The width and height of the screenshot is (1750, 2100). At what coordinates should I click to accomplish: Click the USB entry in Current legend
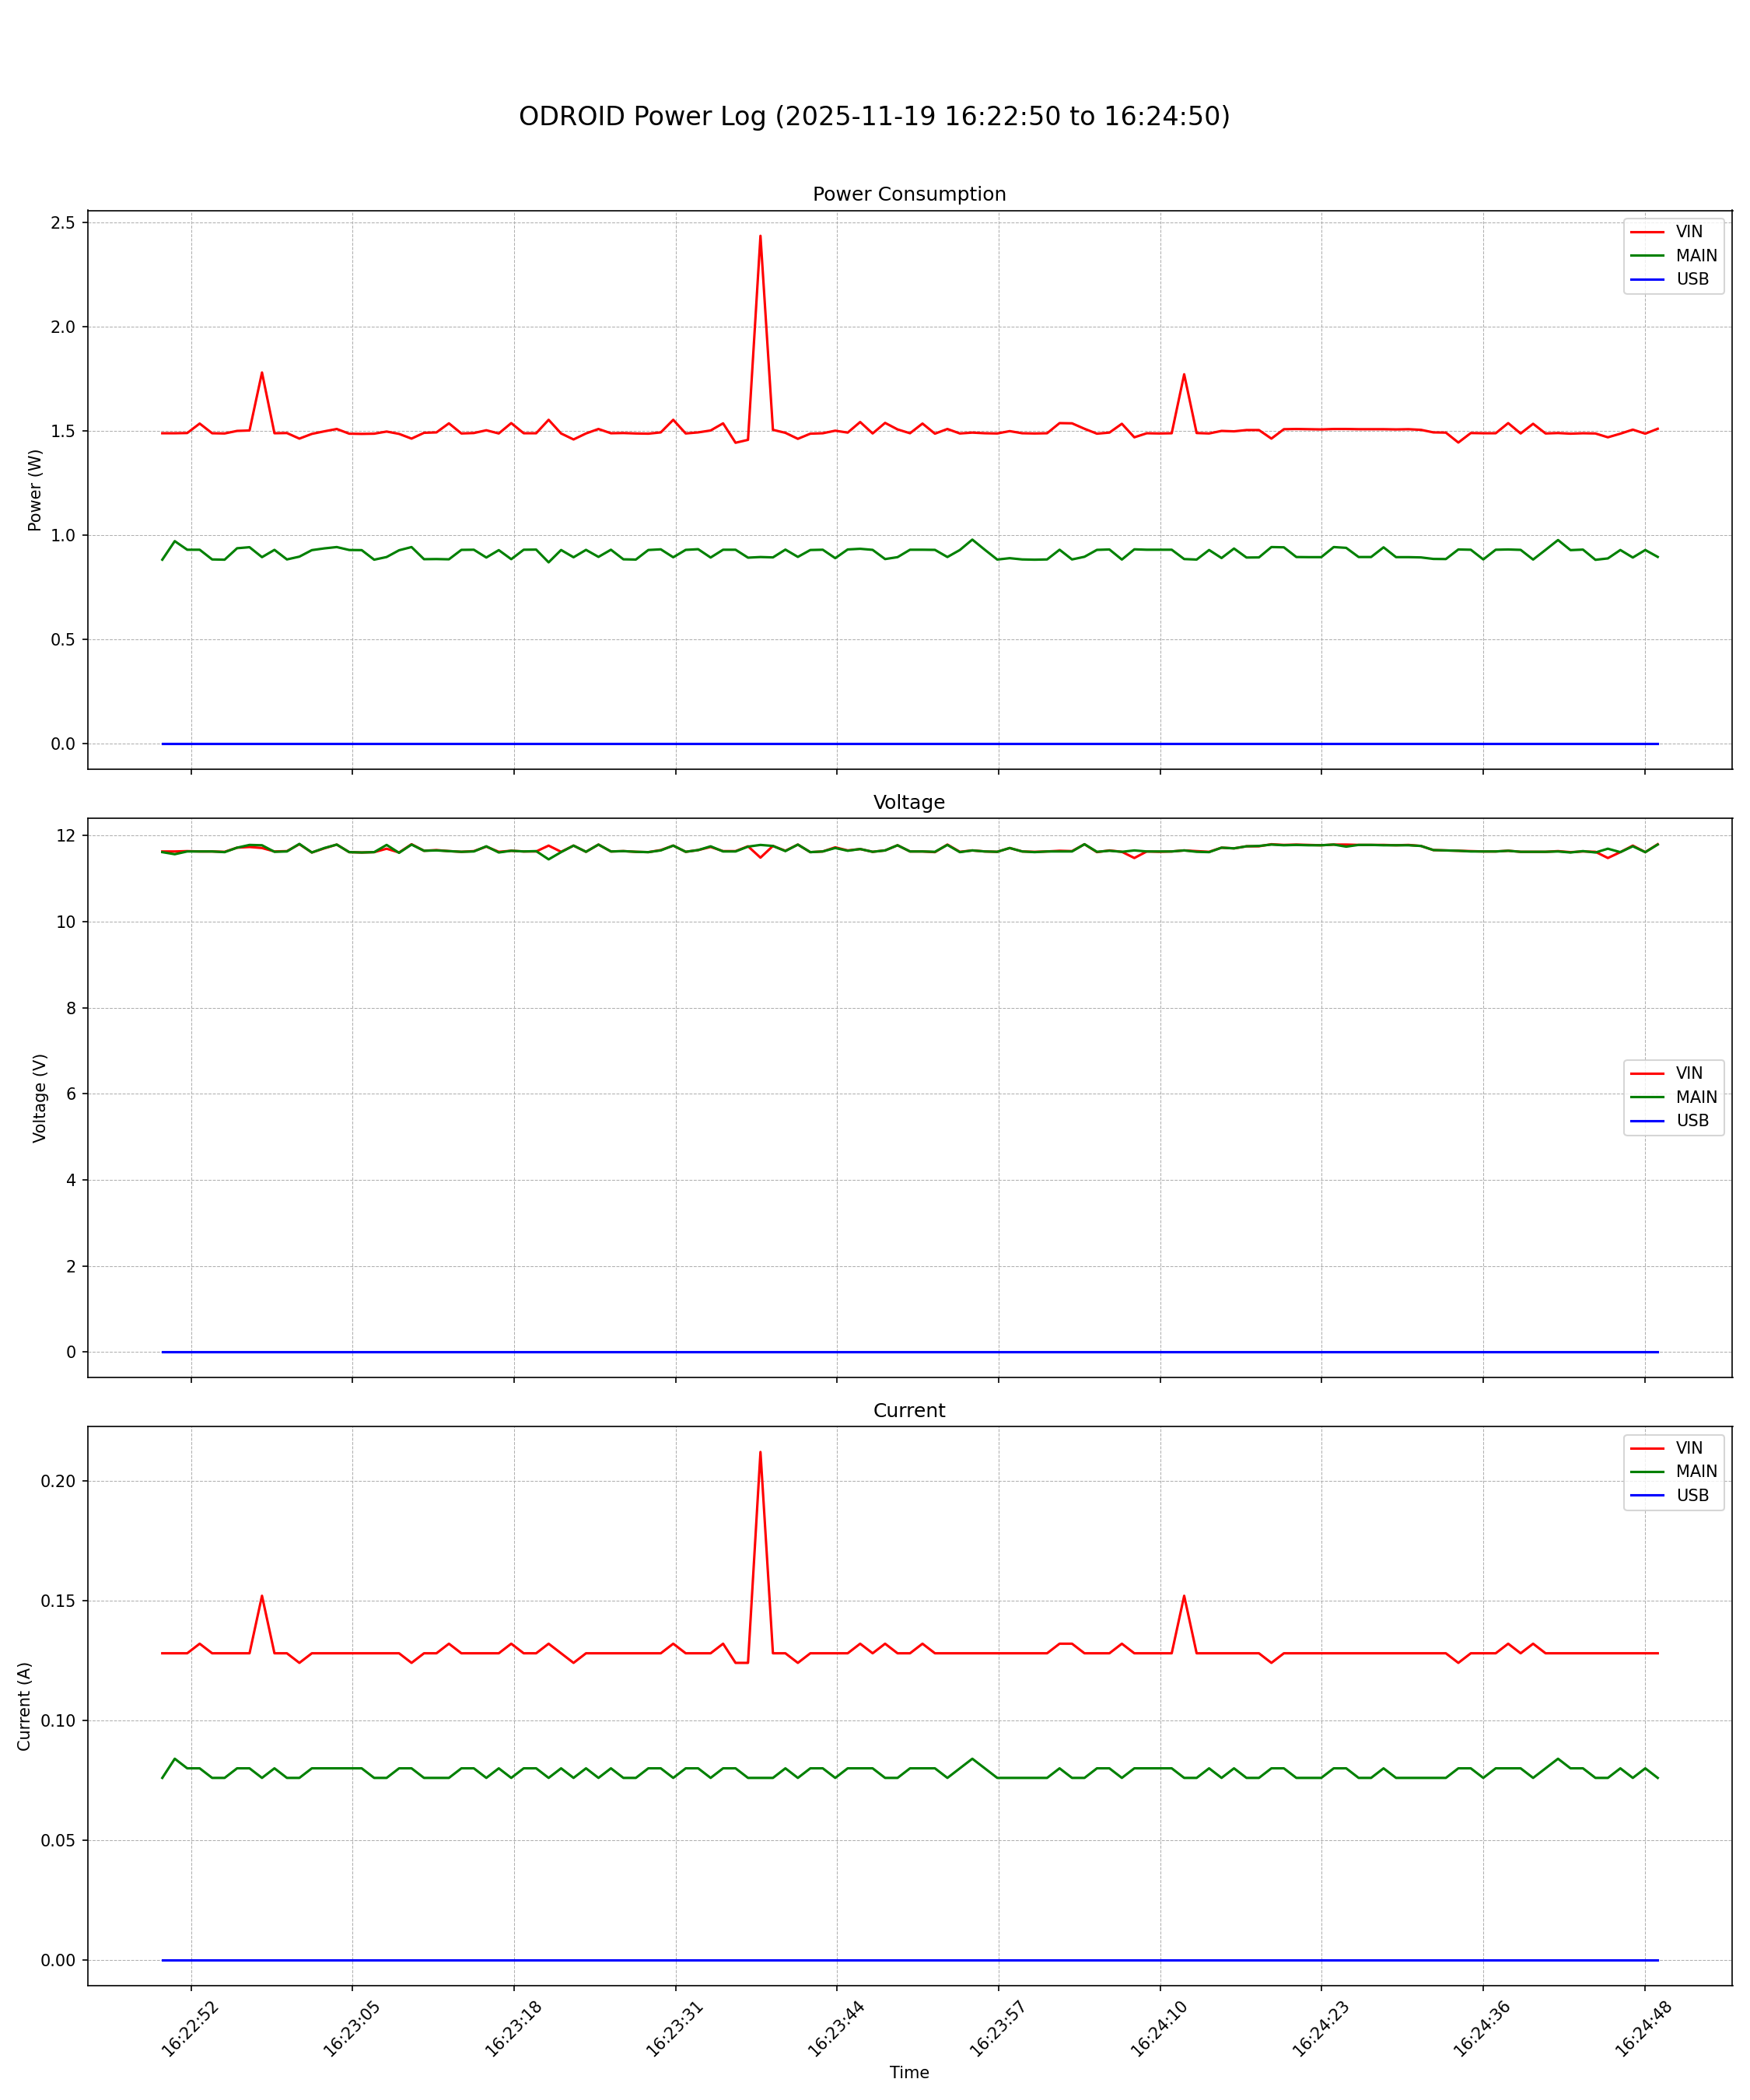pos(1692,1495)
